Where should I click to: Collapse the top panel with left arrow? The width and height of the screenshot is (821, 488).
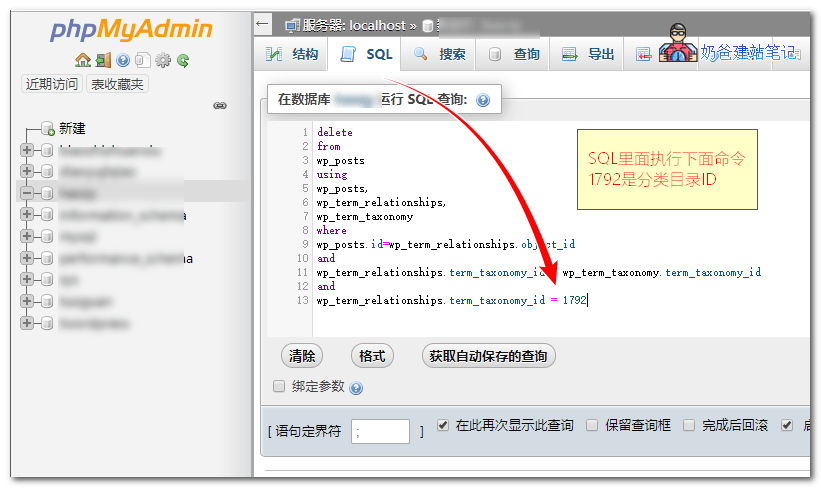pos(263,23)
